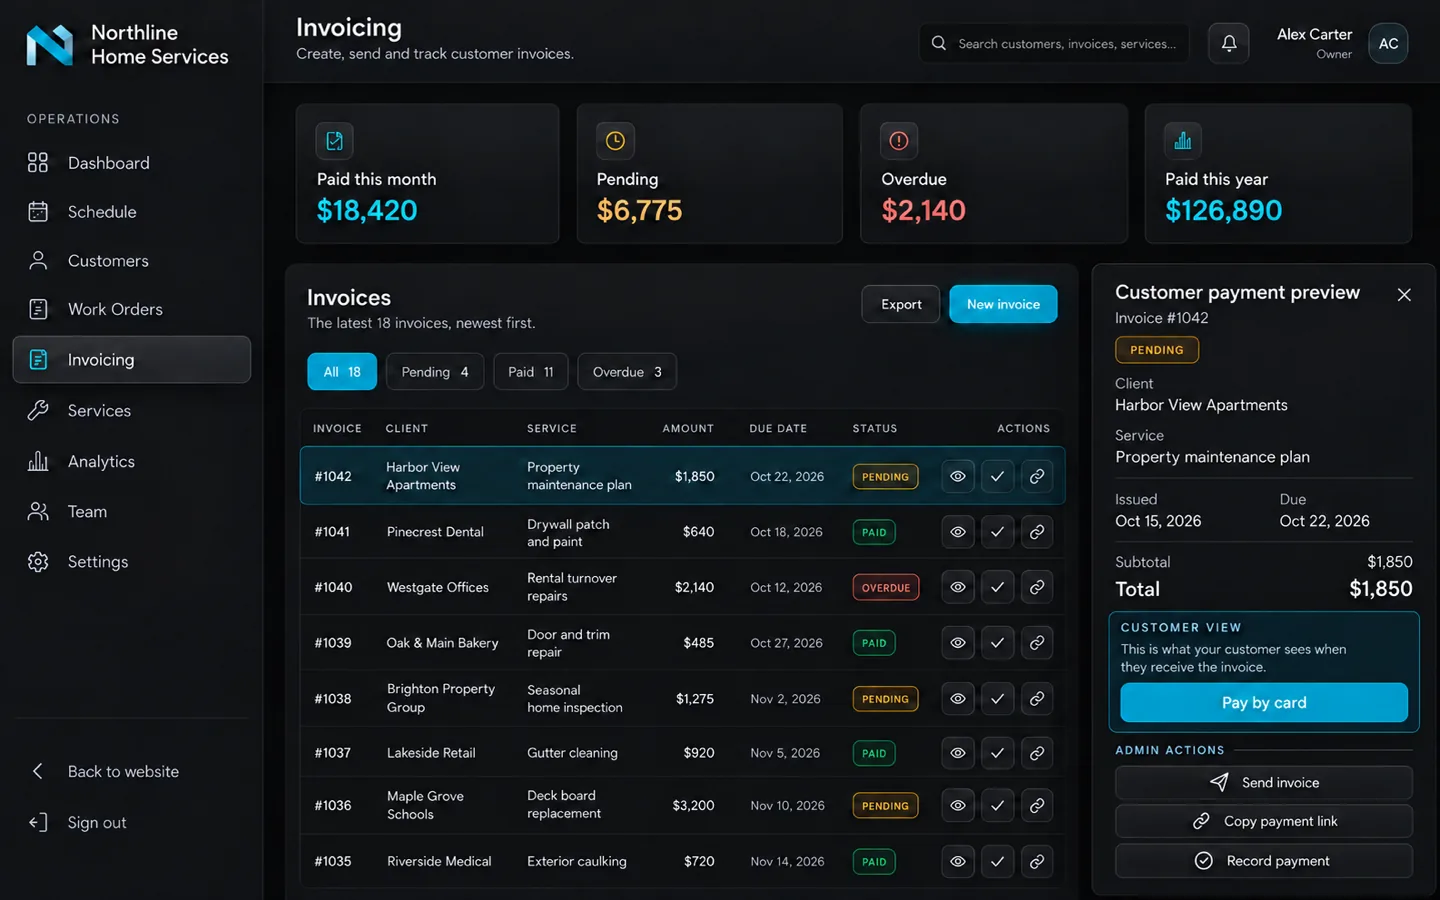Image resolution: width=1440 pixels, height=900 pixels.
Task: Open Settings in sidebar
Action: pos(131,562)
